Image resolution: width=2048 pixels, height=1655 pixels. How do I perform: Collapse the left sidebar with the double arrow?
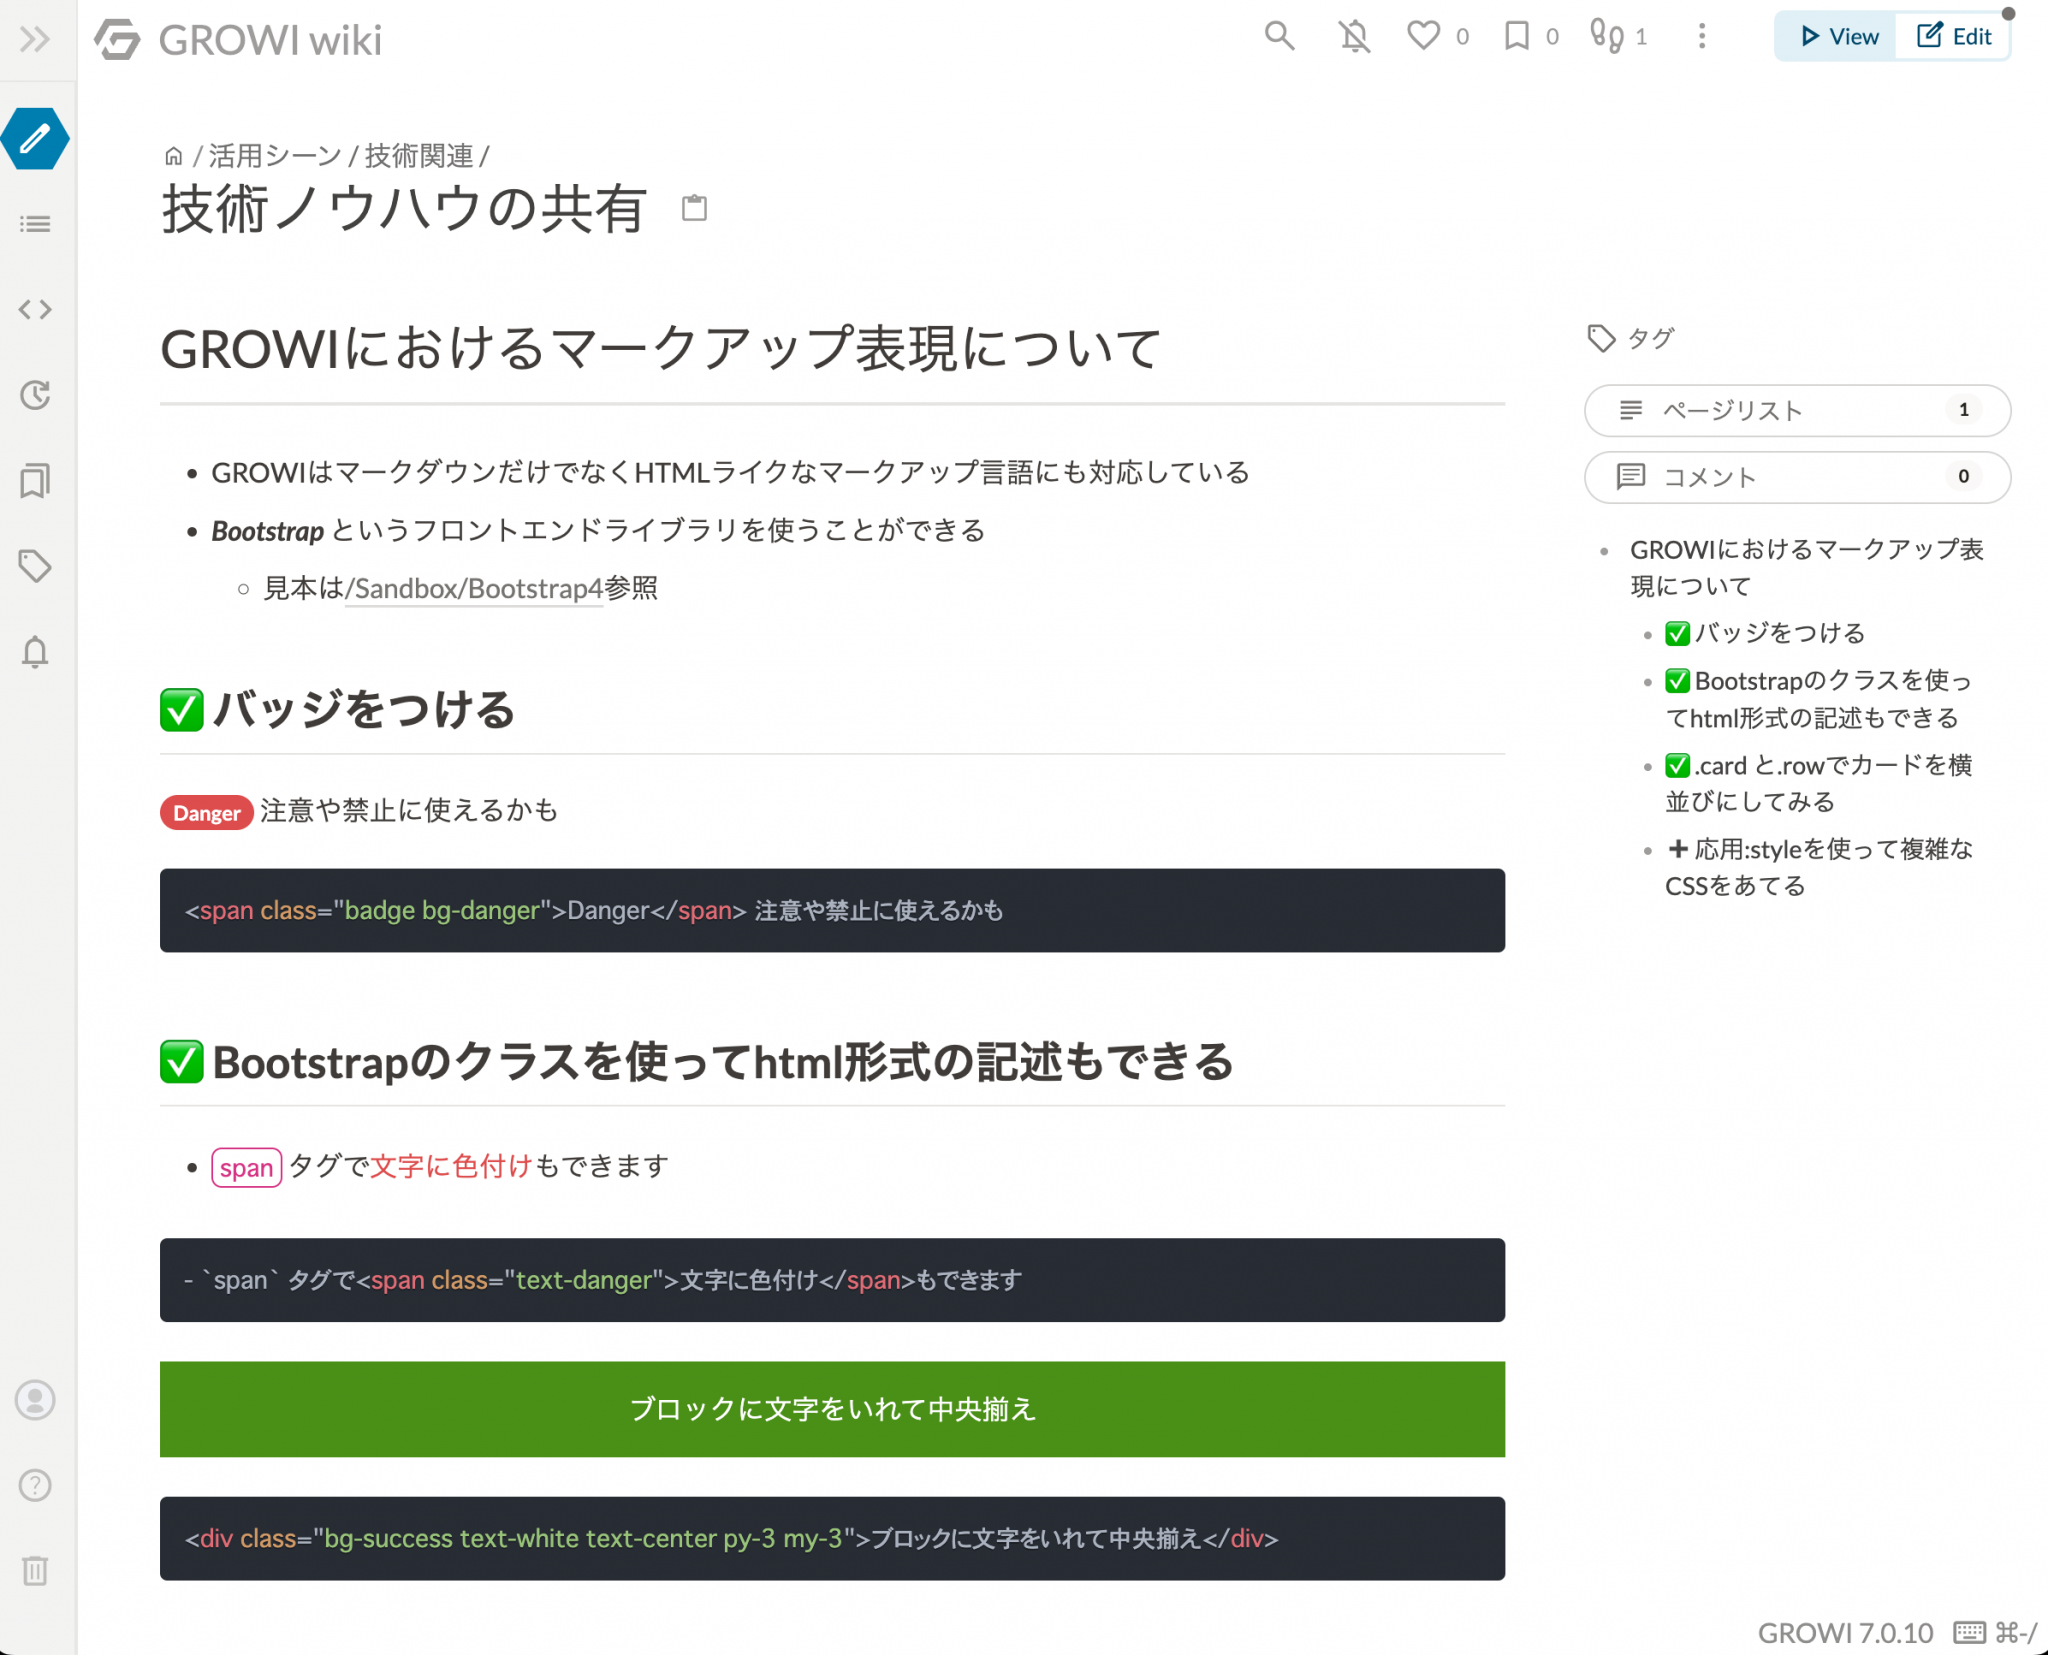point(35,40)
